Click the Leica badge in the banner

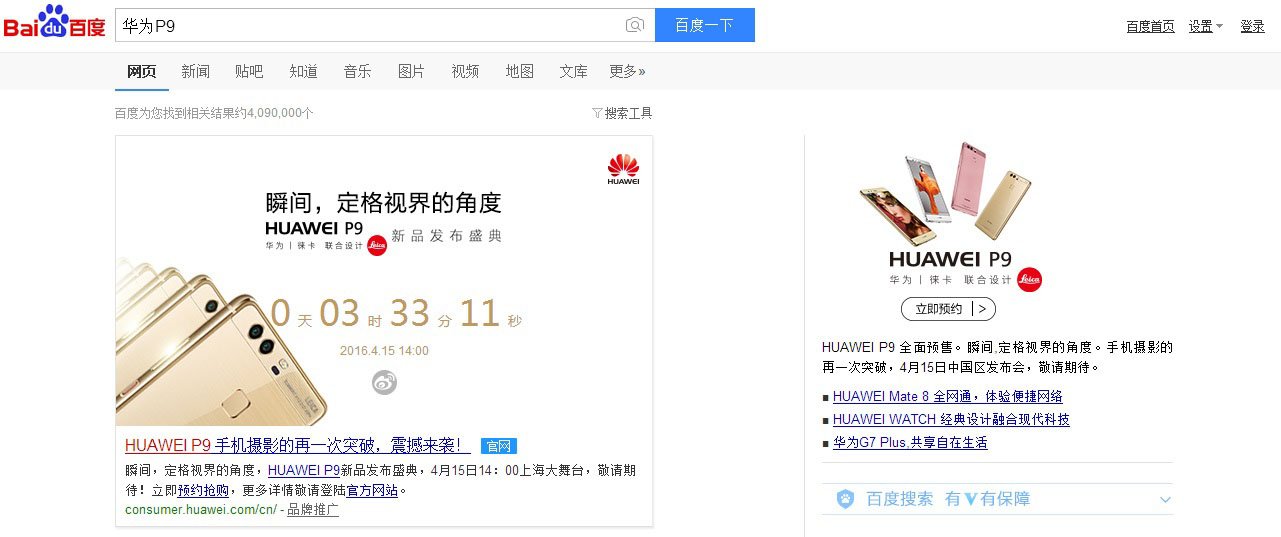tap(376, 245)
